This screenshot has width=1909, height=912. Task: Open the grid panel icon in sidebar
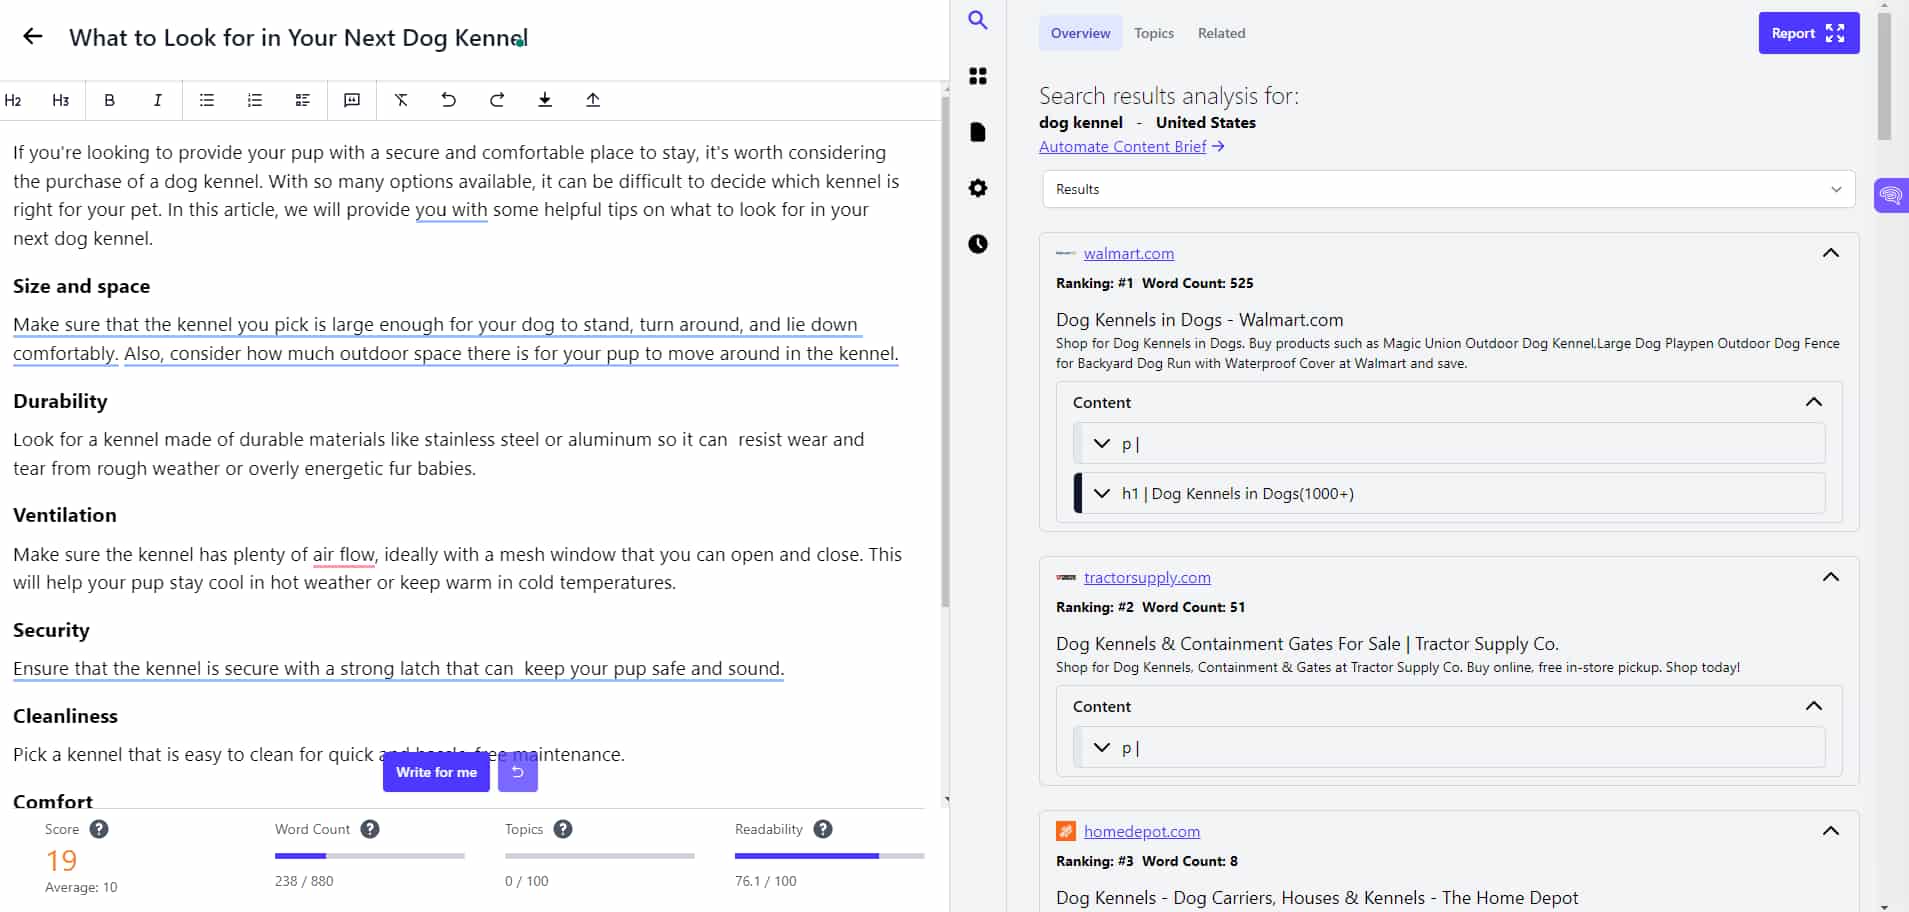[978, 76]
